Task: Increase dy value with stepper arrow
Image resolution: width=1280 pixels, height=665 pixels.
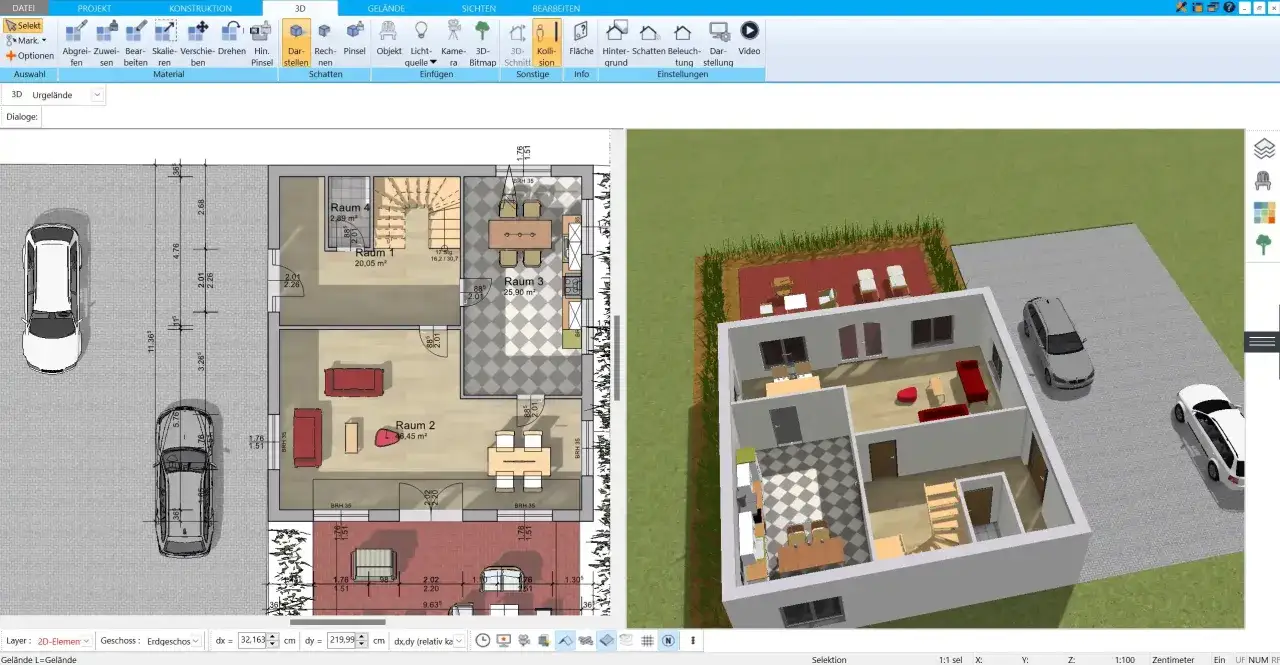Action: (x=363, y=636)
